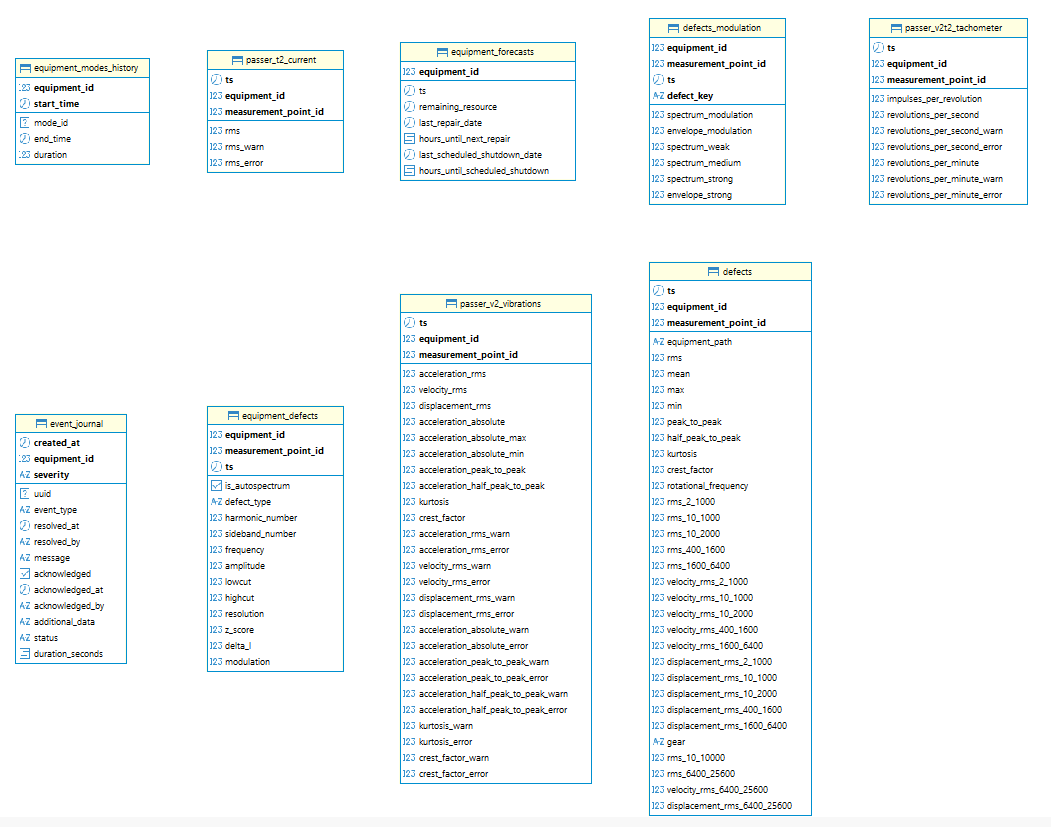This screenshot has height=827, width=1051.
Task: Select the severity key column in event_journal
Action: pos(53,475)
